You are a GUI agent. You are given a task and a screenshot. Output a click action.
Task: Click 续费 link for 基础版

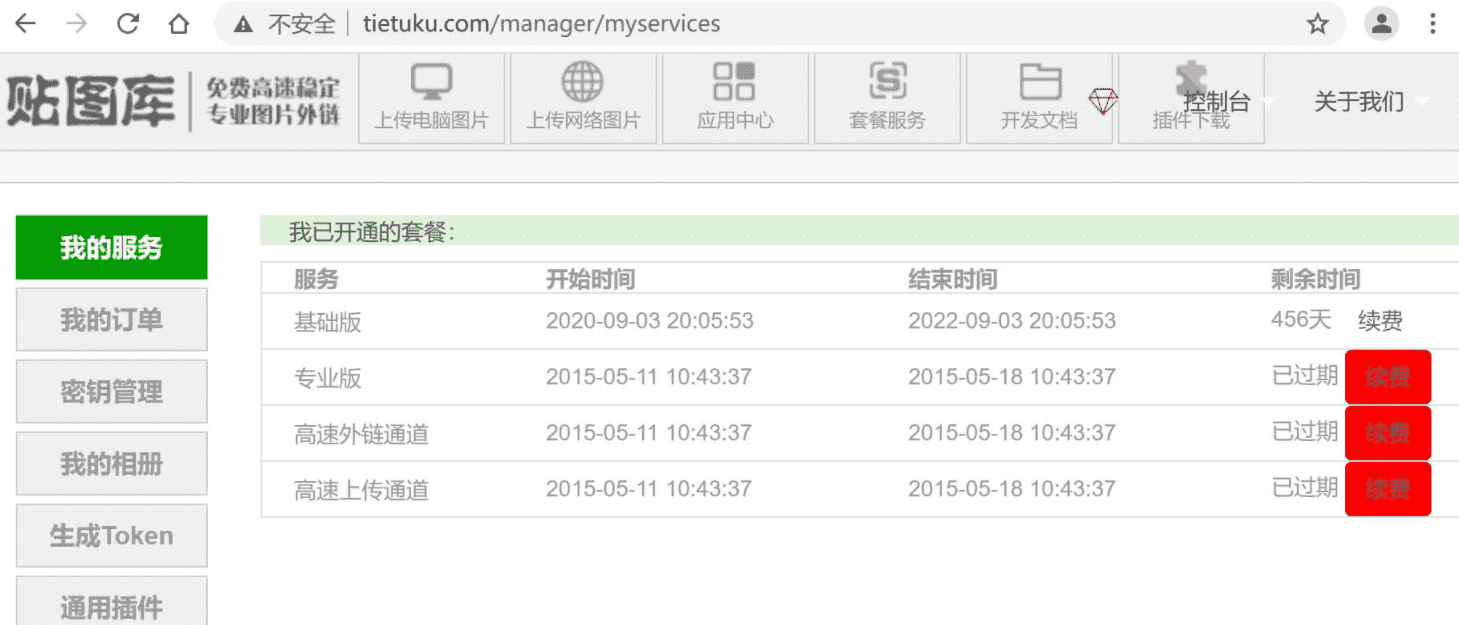[x=1380, y=321]
